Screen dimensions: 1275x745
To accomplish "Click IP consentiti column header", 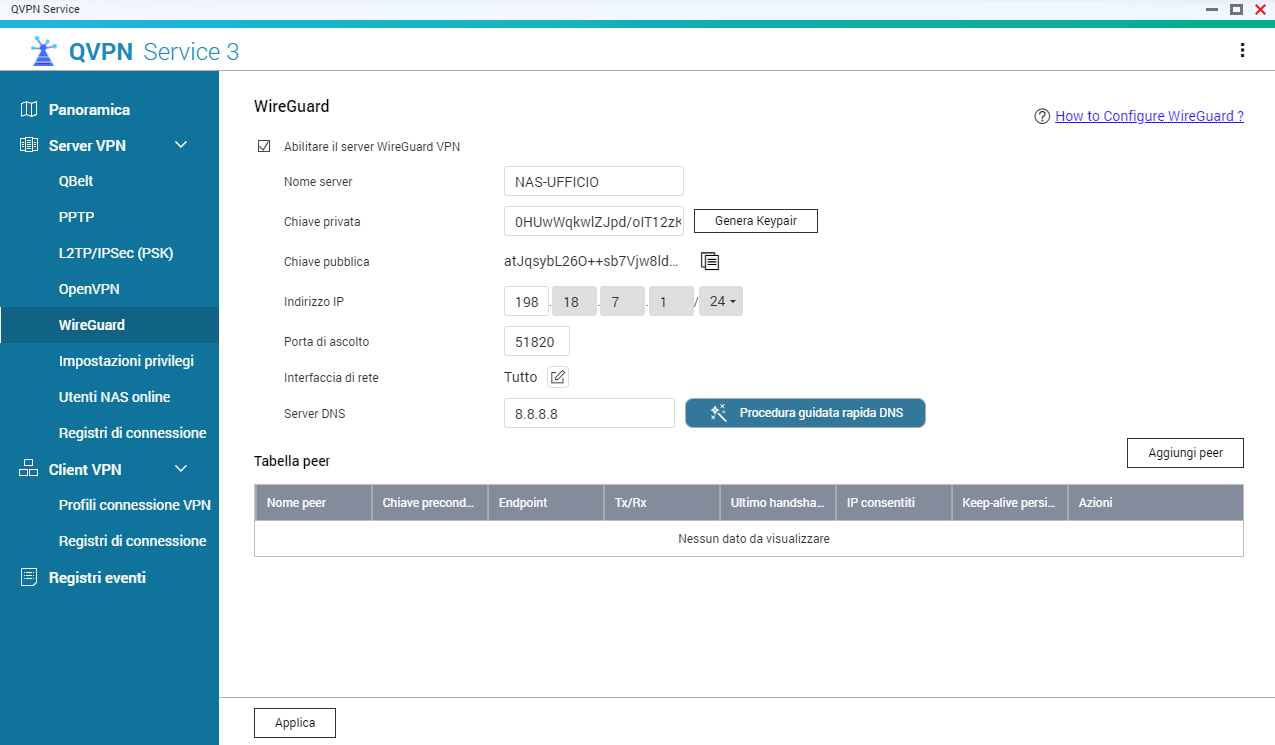I will coord(893,503).
